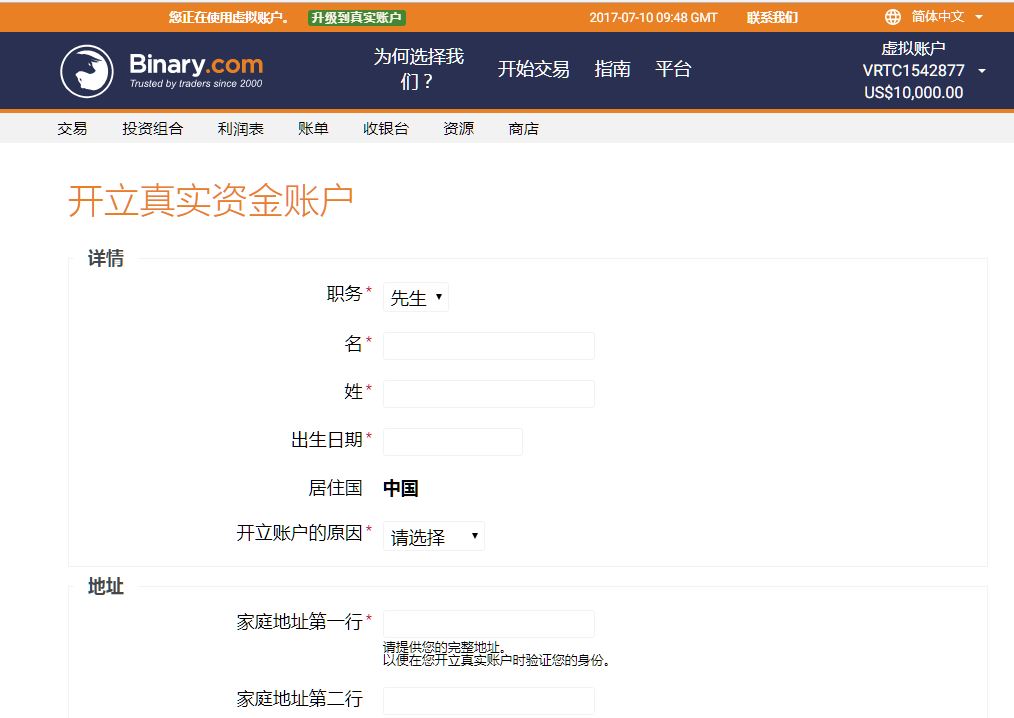Open the 为何选择我们 menu item
The image size is (1014, 718).
(x=418, y=69)
